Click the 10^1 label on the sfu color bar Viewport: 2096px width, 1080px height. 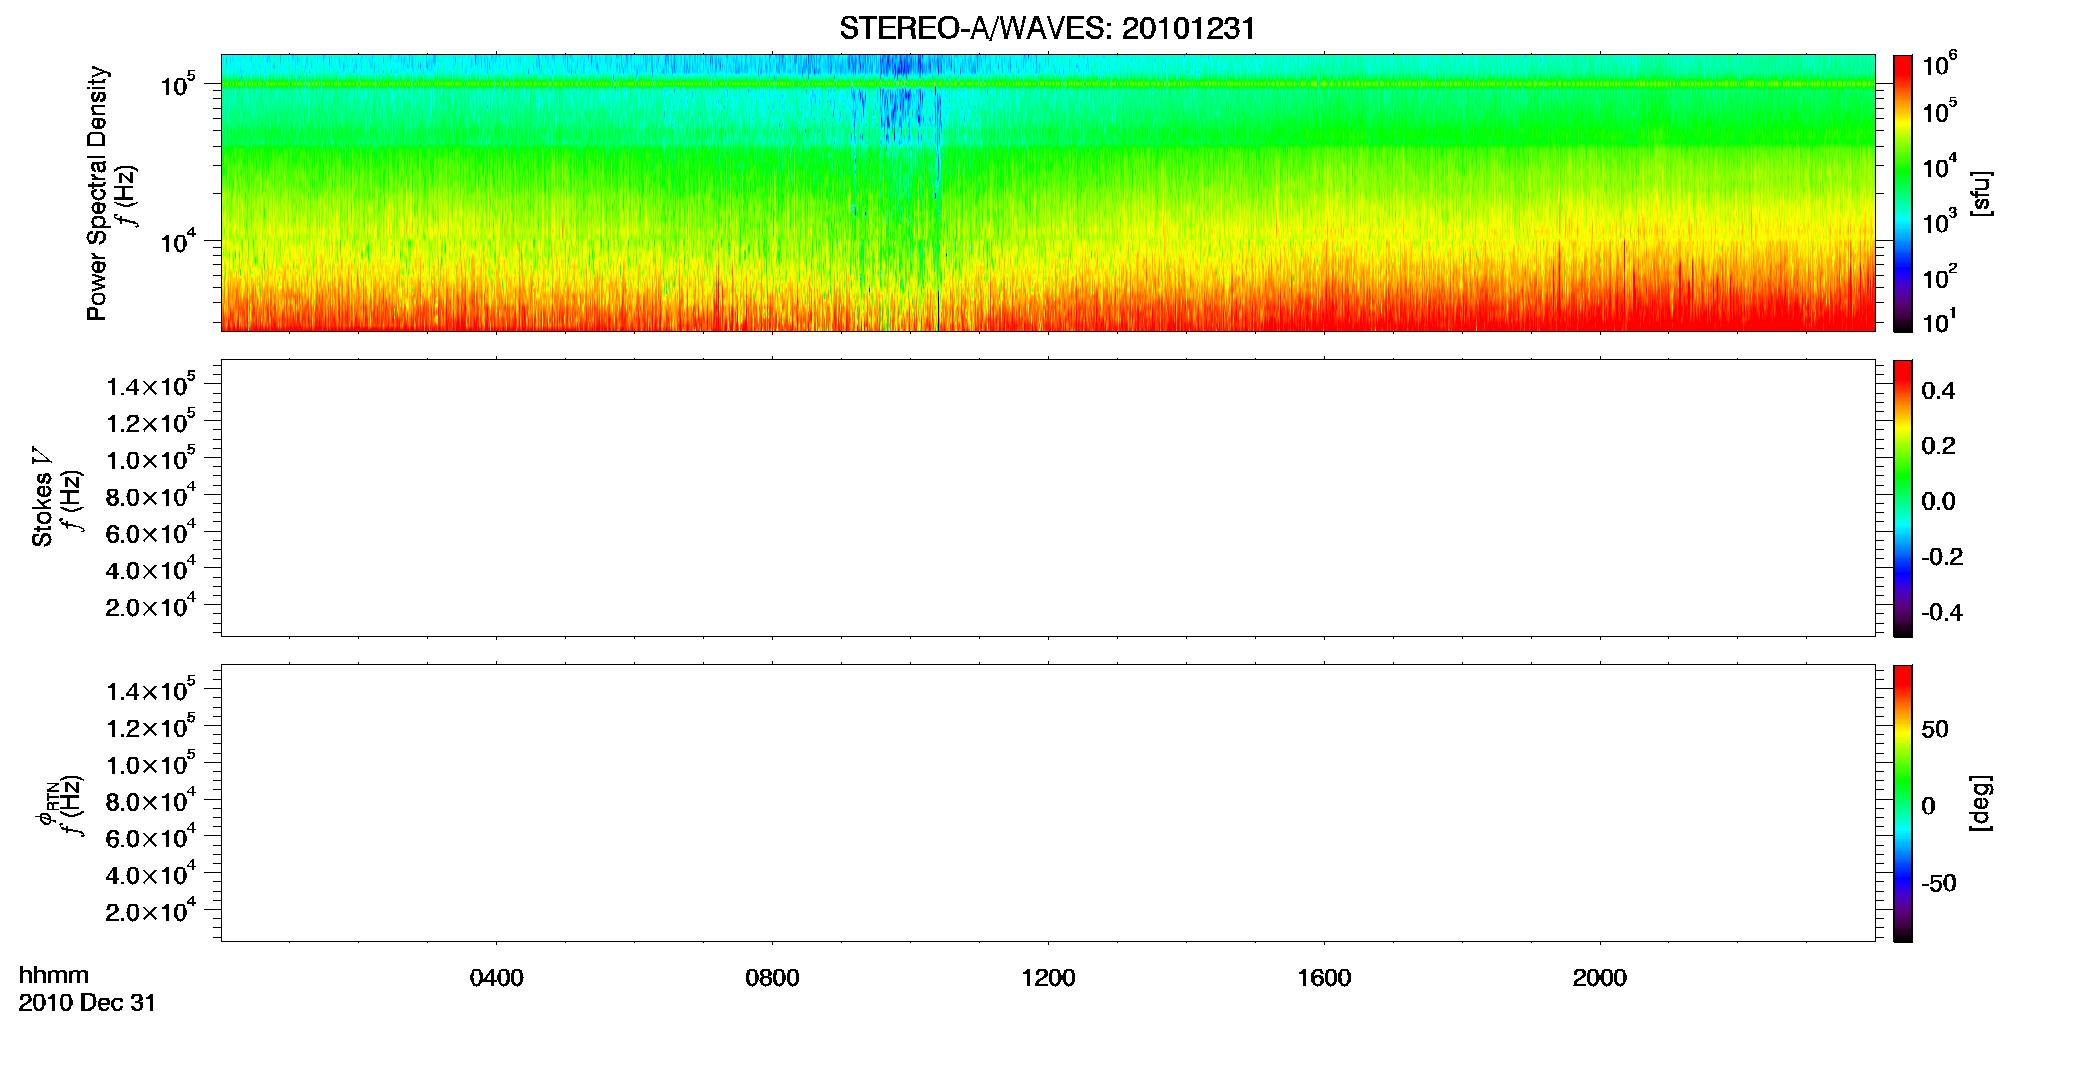(x=1940, y=321)
